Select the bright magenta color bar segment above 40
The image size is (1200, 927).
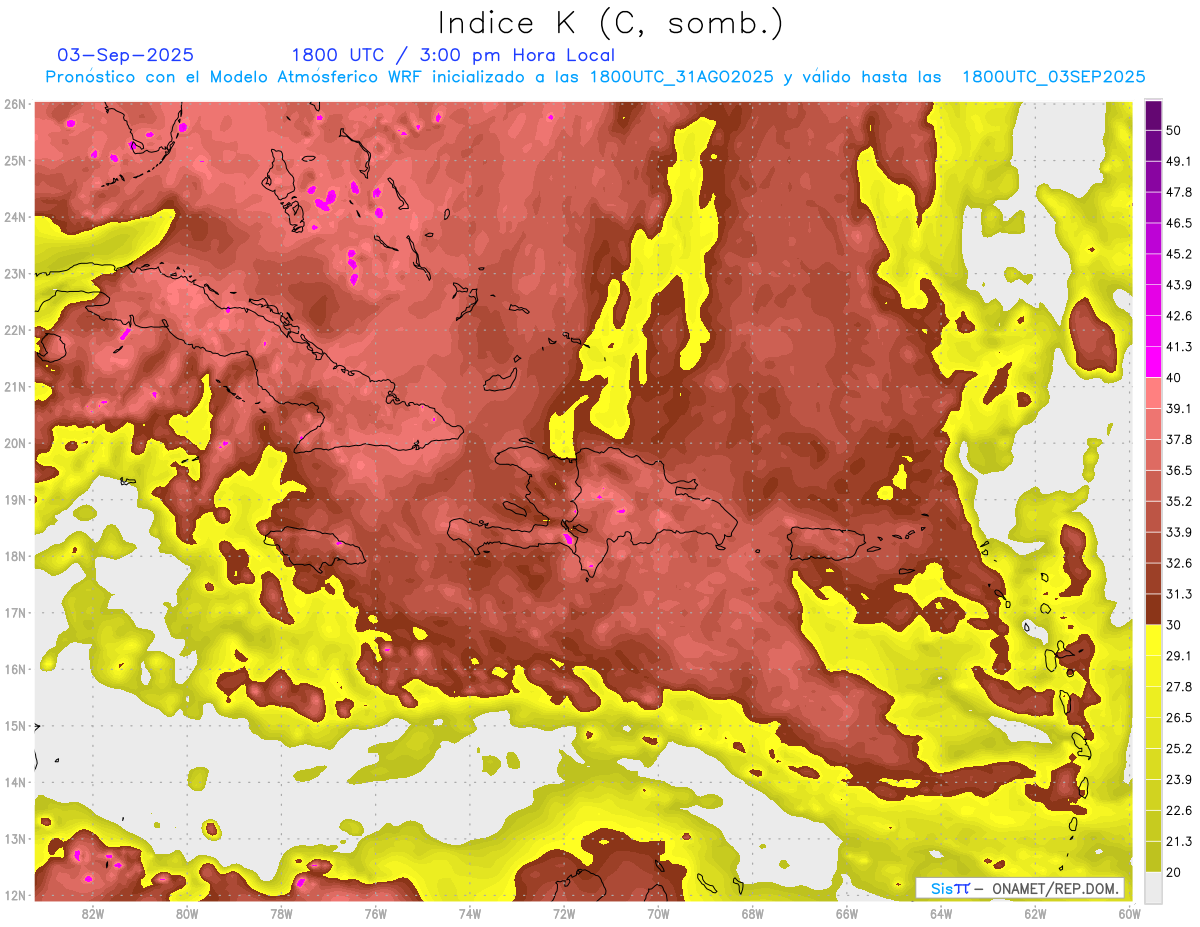(1153, 362)
